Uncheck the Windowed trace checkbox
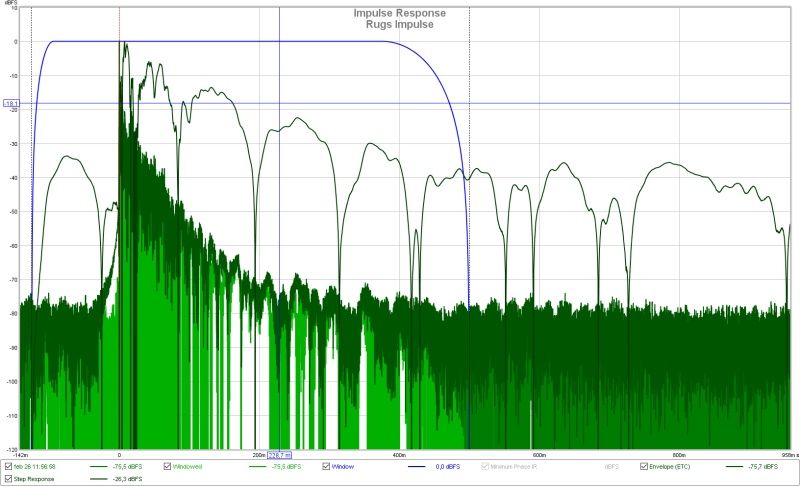Viewport: 800px width, 487px height. 168,466
